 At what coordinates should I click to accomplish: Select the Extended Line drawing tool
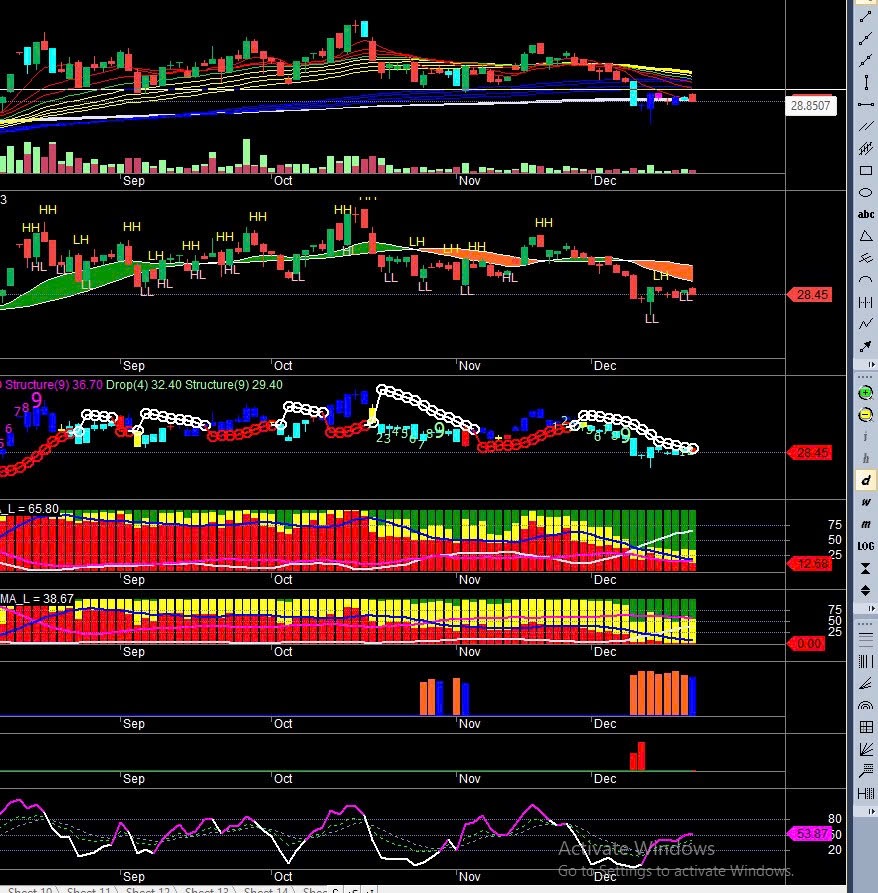[x=865, y=60]
